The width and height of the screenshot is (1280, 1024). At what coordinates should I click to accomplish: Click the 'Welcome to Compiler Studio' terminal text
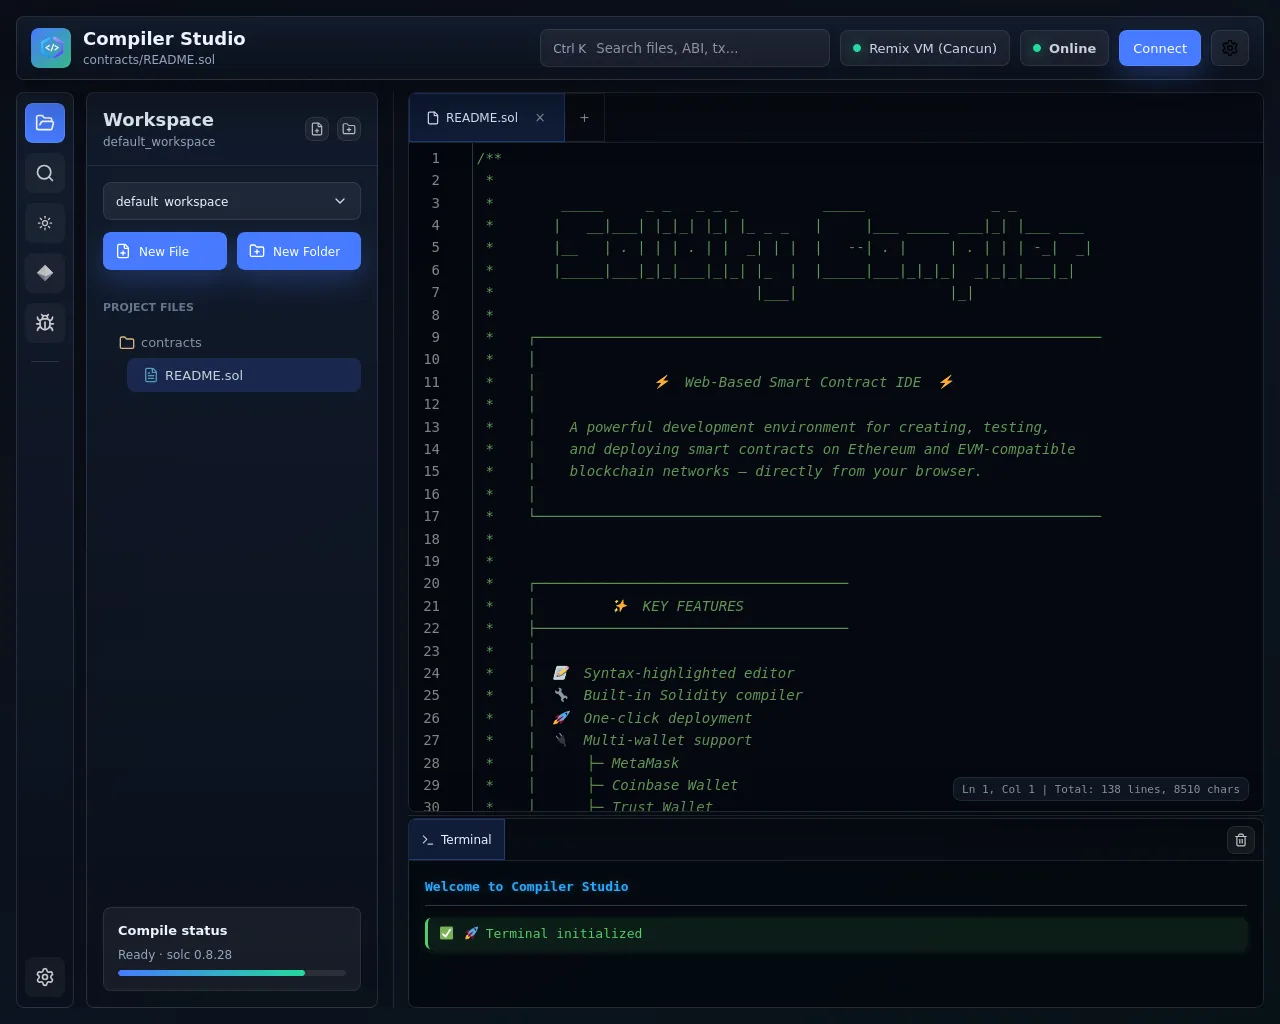(x=526, y=887)
